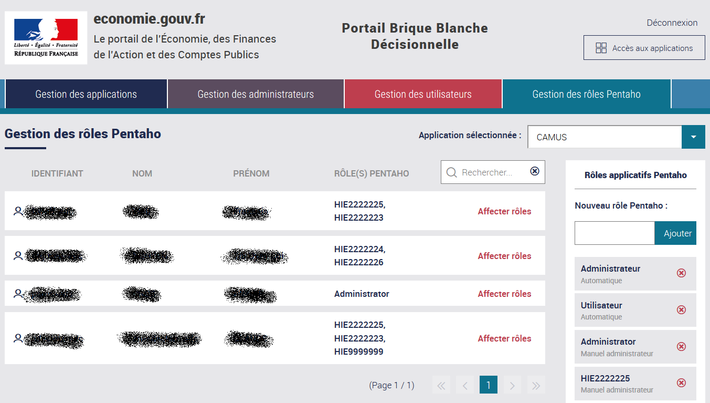The width and height of the screenshot is (710, 403).
Task: Delete the HIE2222225 role from the list
Action: (681, 383)
